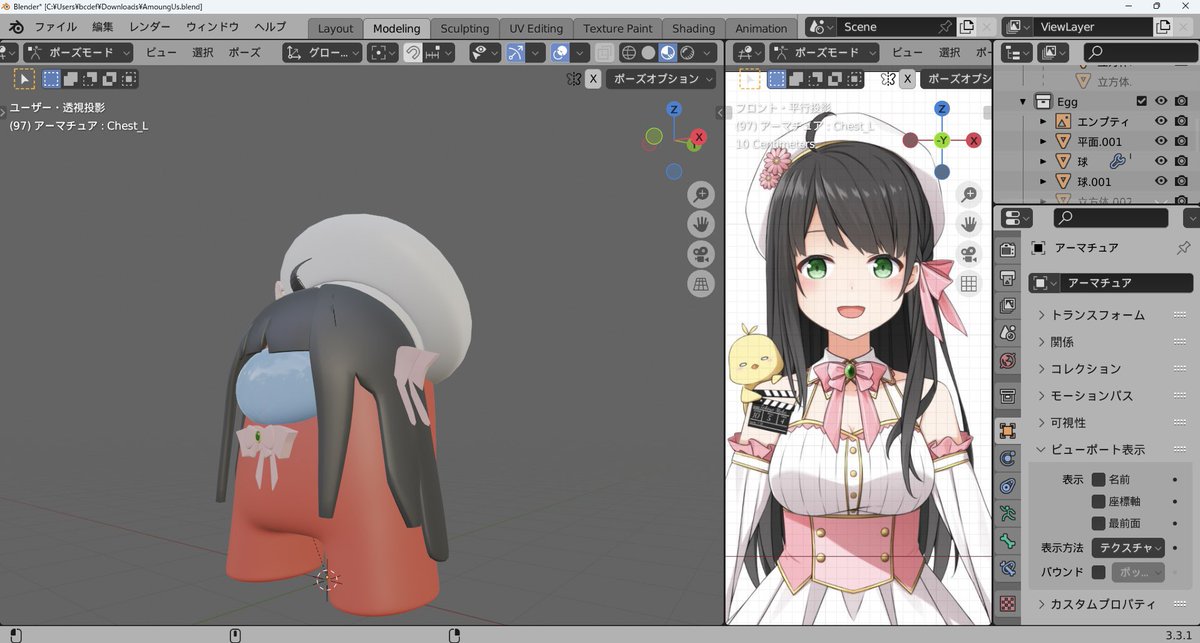The width and height of the screenshot is (1200, 643).
Task: Open the ビュー menu in the left viewport
Action: pyautogui.click(x=161, y=53)
